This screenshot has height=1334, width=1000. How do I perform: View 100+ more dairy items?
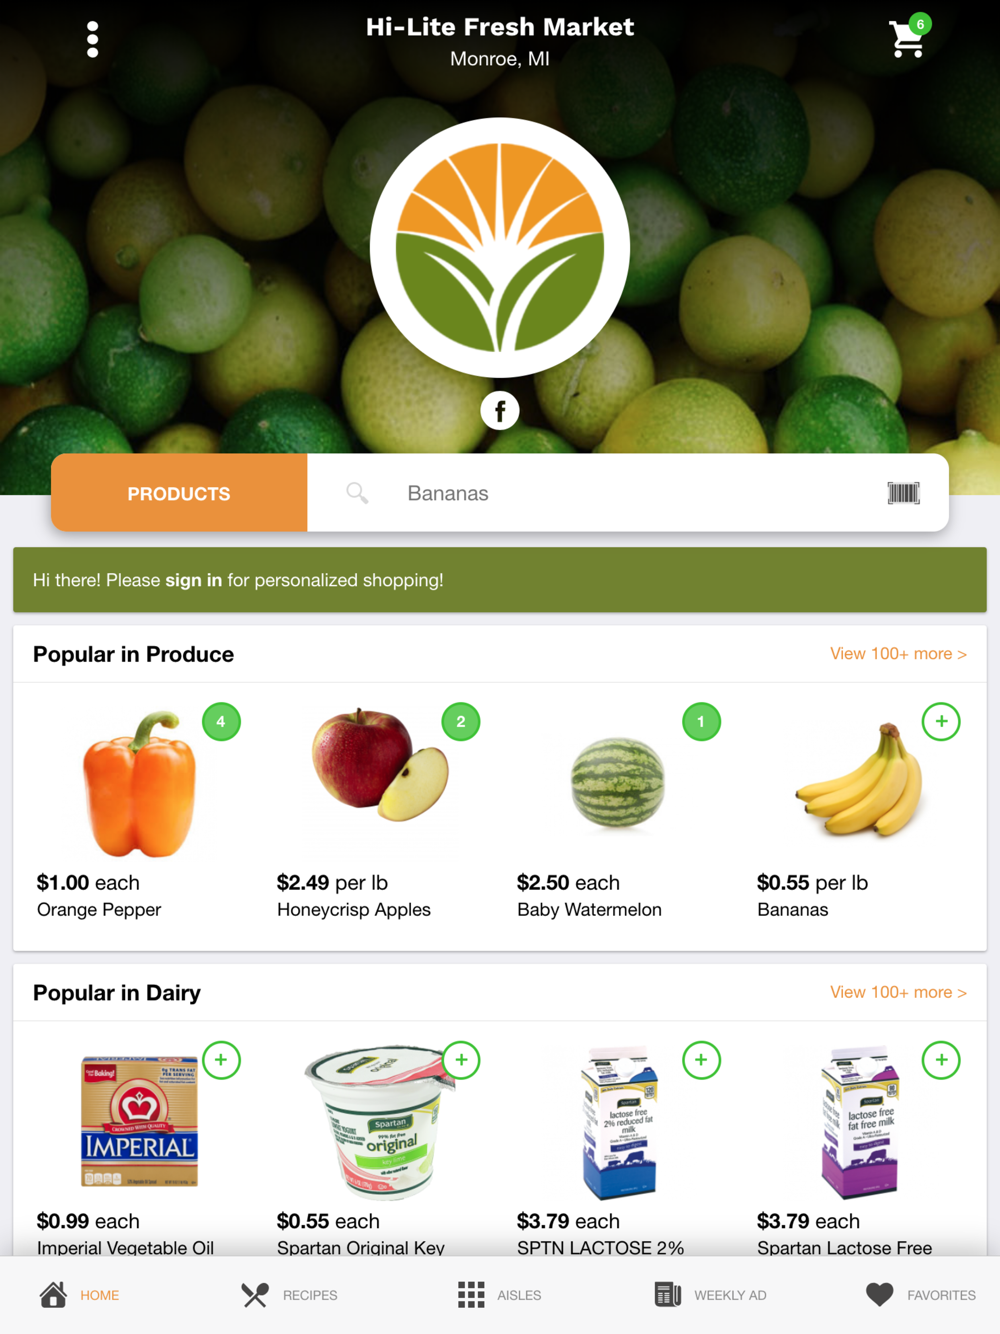click(x=898, y=992)
